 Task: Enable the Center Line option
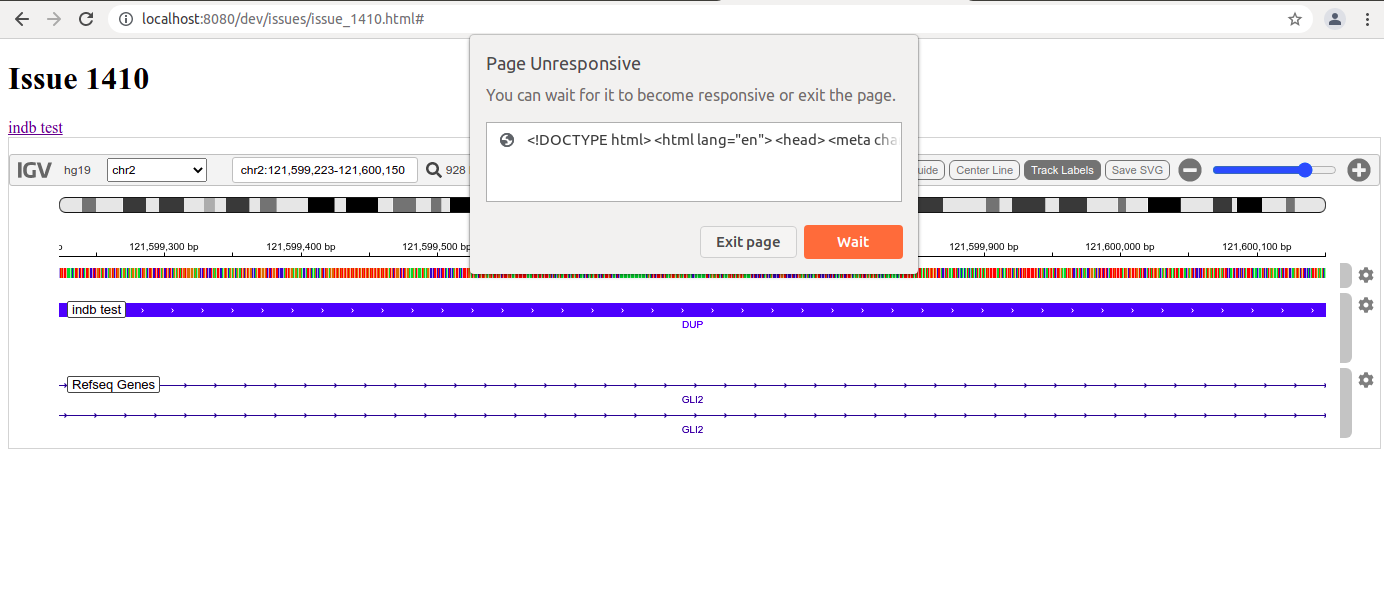tap(984, 169)
